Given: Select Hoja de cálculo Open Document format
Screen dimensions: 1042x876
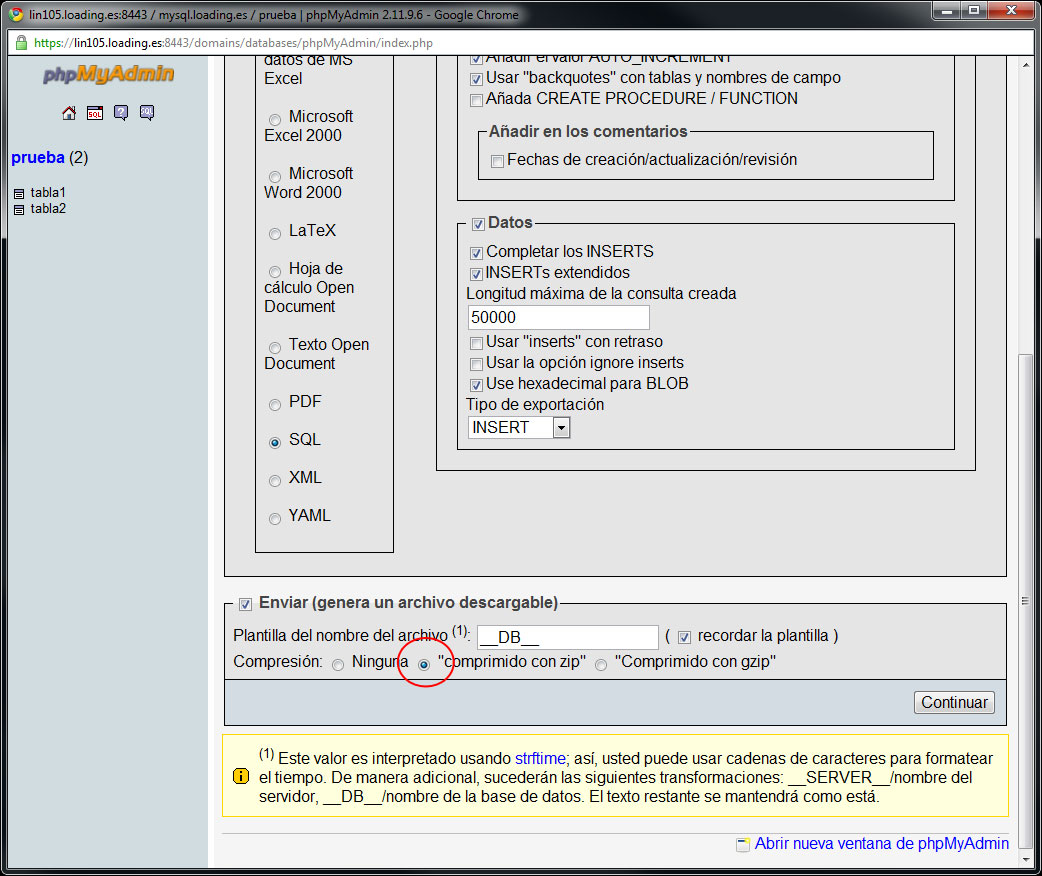Looking at the screenshot, I should point(274,272).
